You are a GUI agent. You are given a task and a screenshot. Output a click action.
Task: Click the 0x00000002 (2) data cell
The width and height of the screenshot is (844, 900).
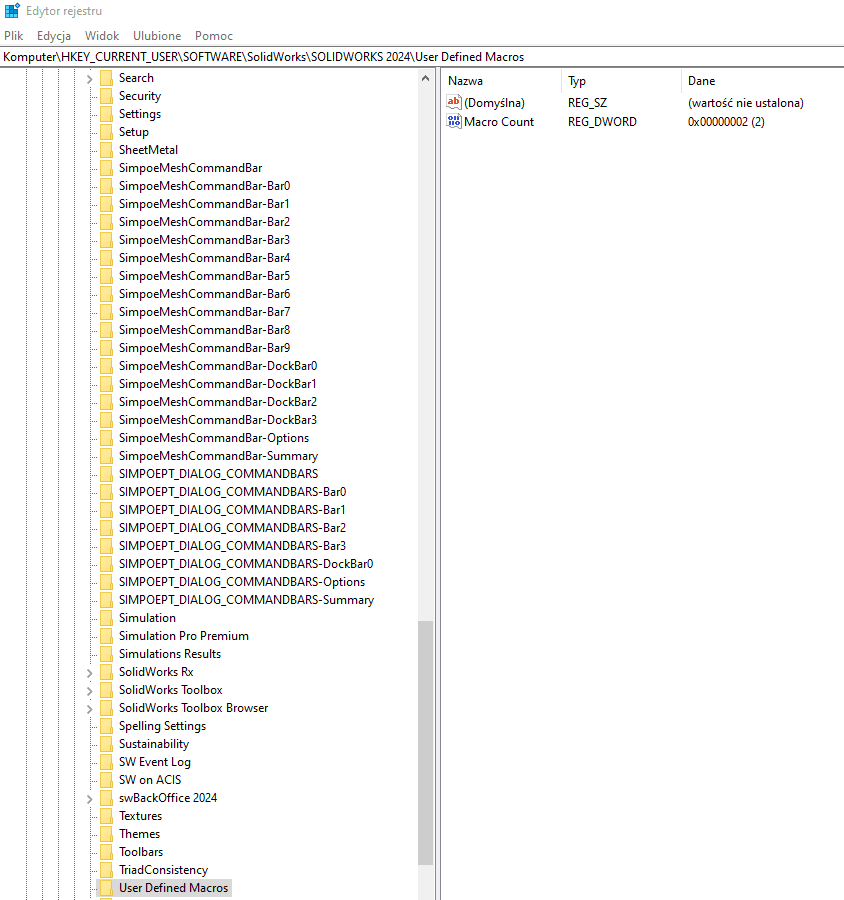726,122
